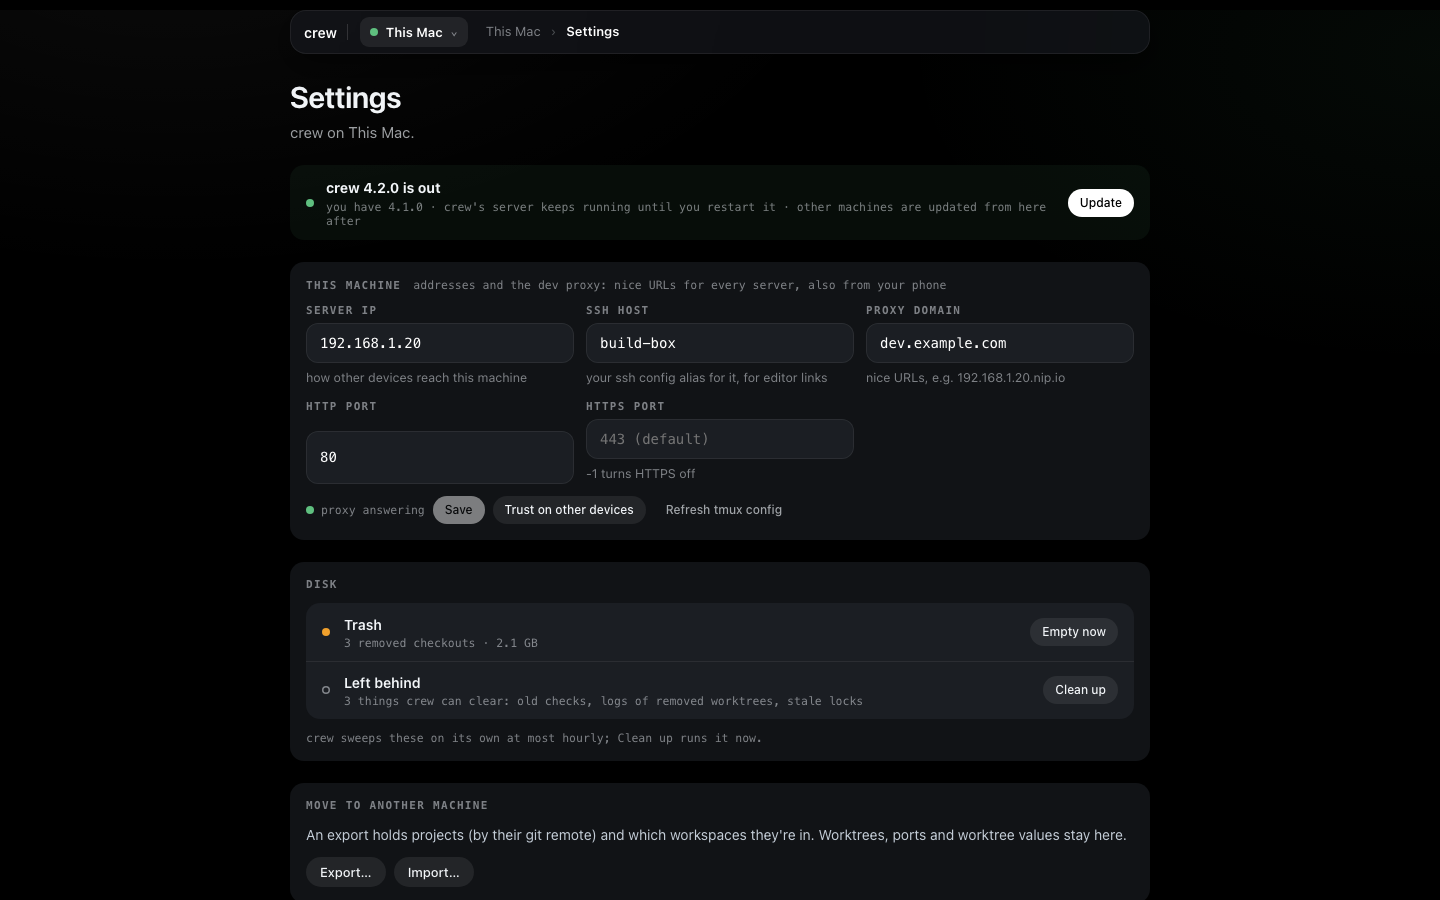Edit the SSH Host field

click(720, 343)
